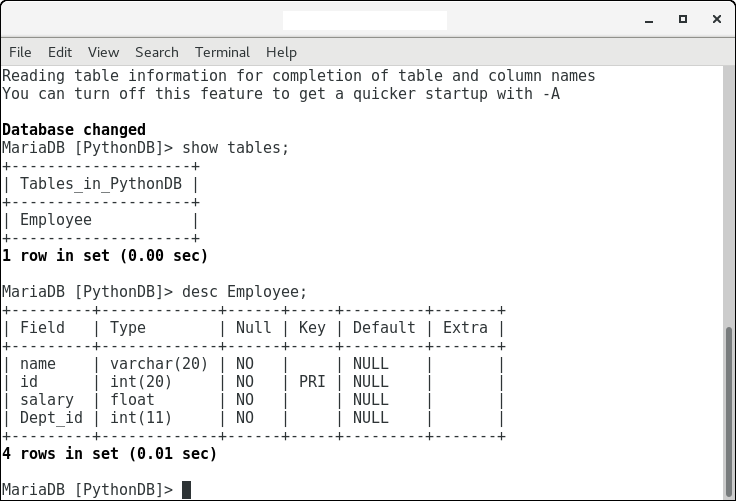
Task: Click the Dept_id field name
Action: click(x=51, y=418)
